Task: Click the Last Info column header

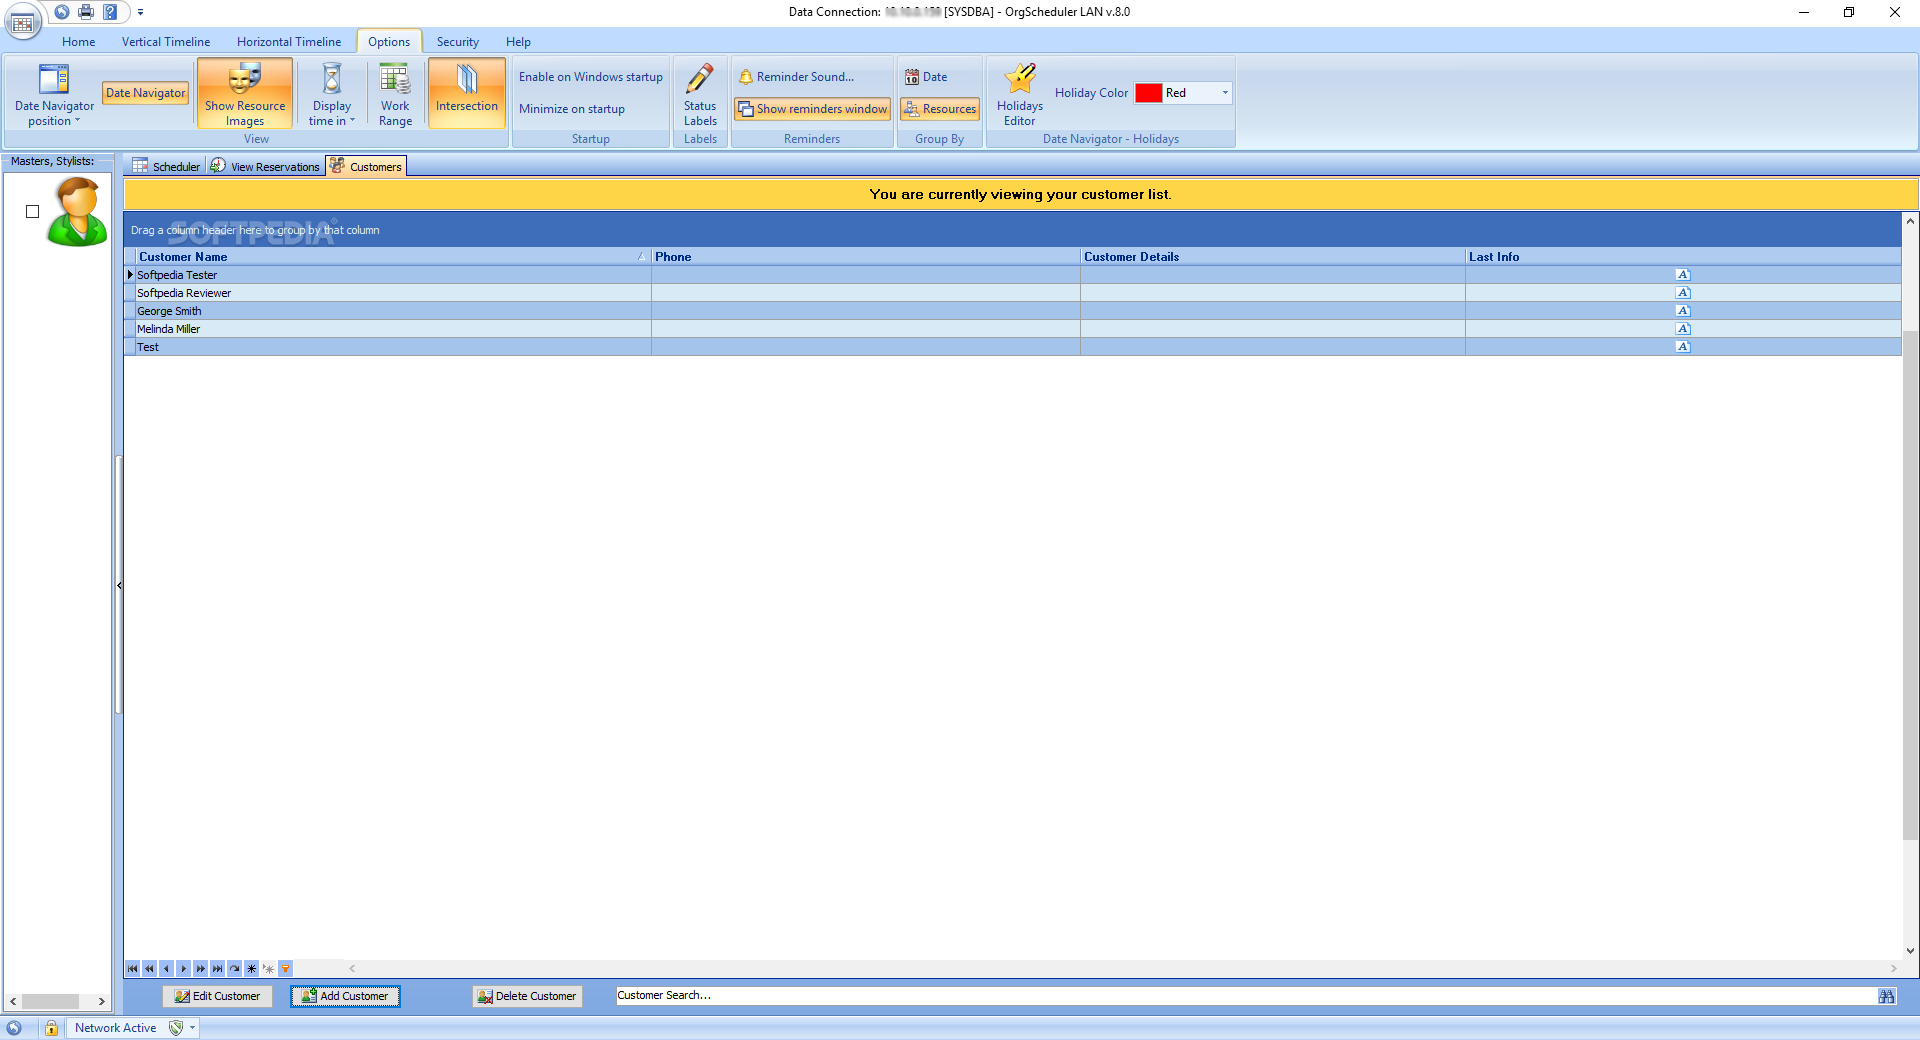Action: (1683, 257)
